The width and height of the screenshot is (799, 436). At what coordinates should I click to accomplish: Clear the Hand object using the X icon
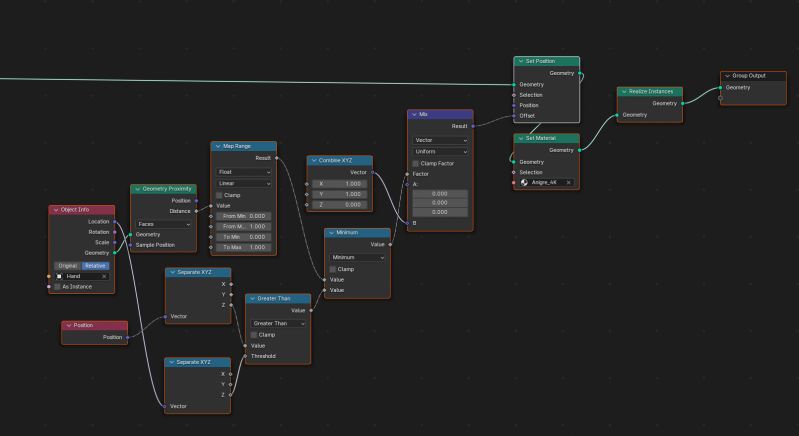coord(104,276)
